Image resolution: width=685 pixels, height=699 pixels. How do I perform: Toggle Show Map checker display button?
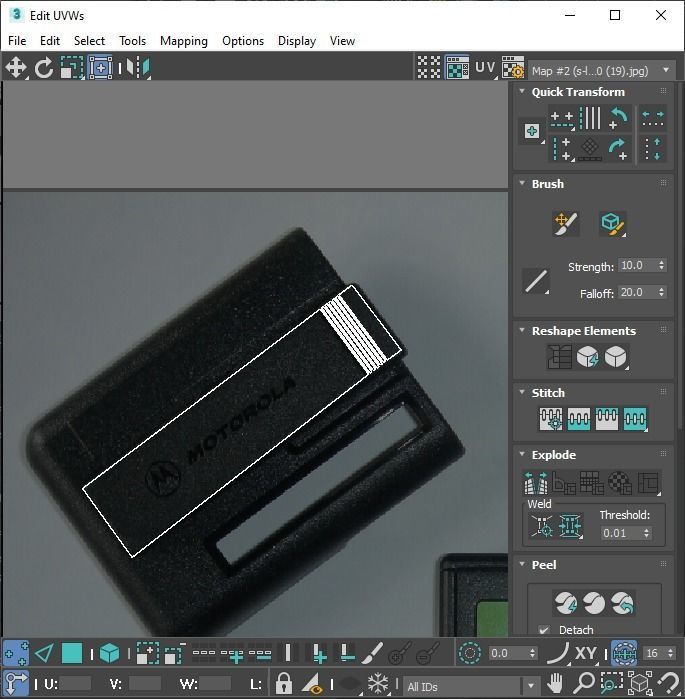click(x=457, y=68)
